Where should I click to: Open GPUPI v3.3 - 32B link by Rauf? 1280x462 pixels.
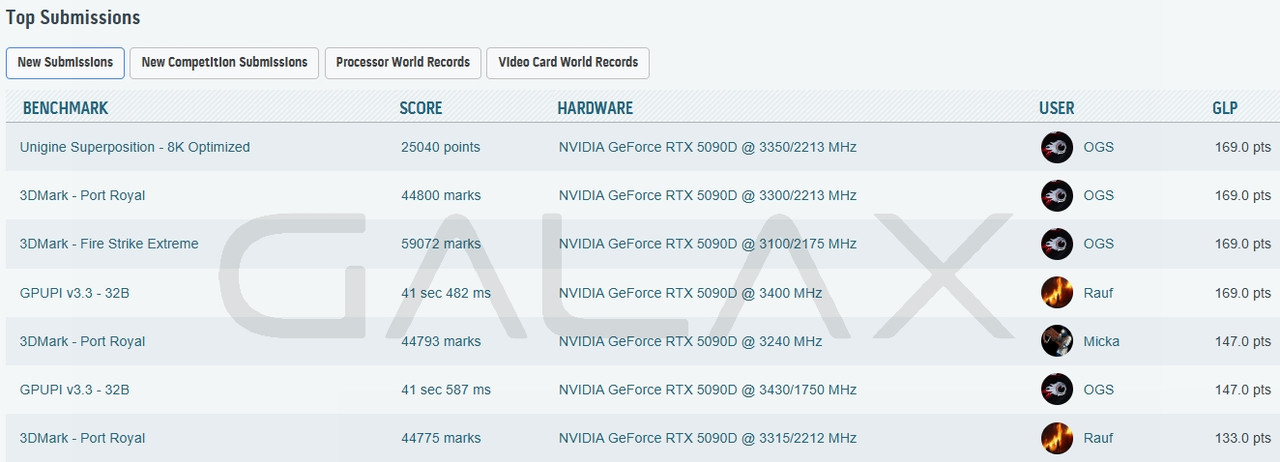[75, 293]
